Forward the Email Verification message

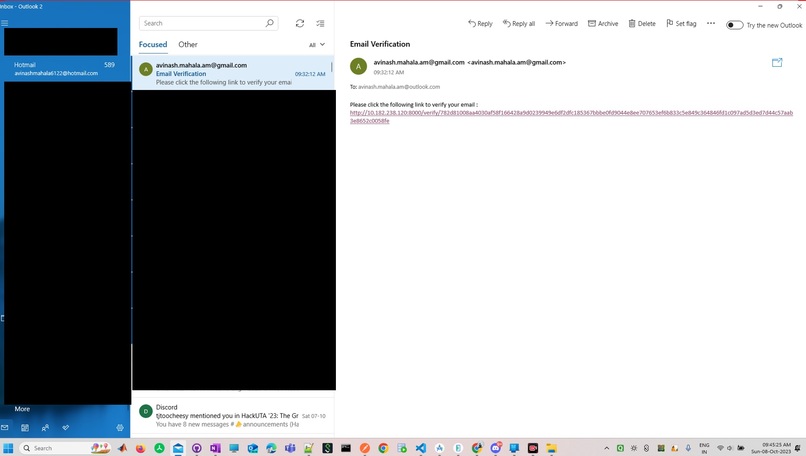click(561, 24)
